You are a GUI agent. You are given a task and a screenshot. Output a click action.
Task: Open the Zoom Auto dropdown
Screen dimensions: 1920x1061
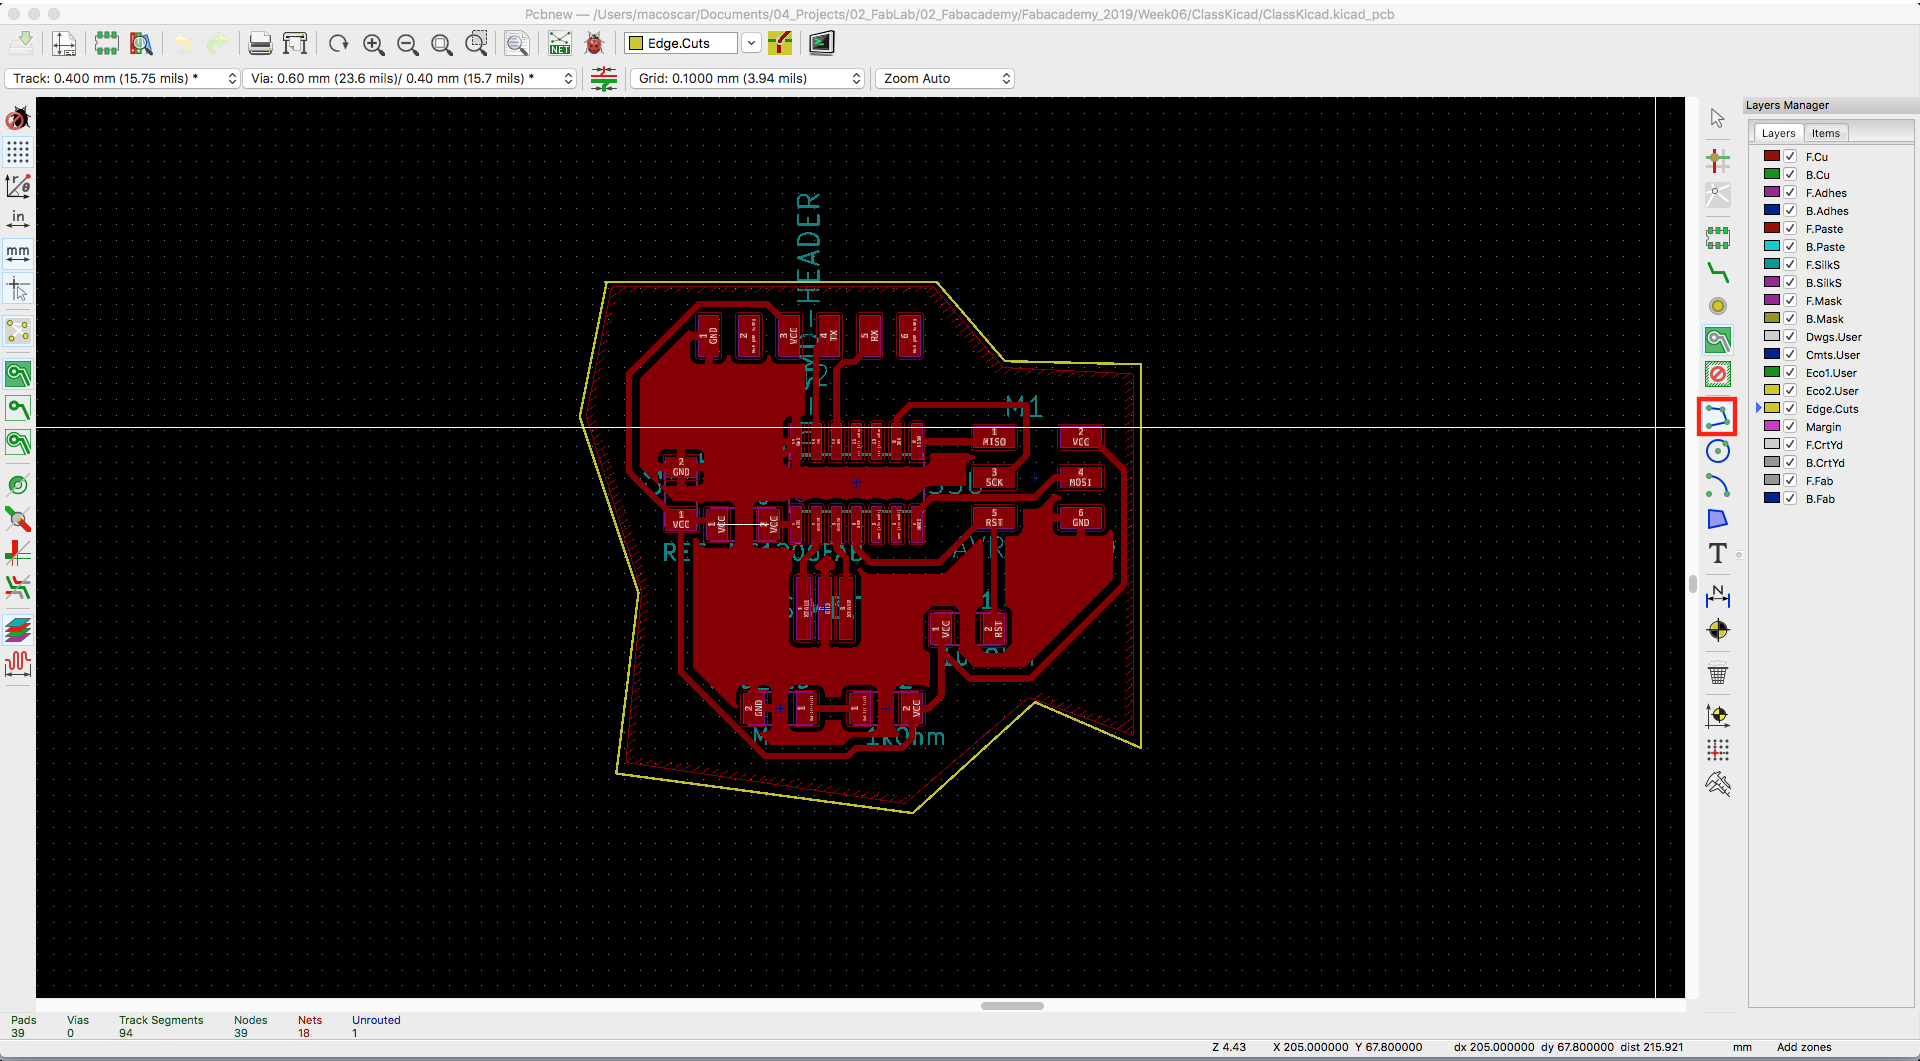click(x=945, y=78)
